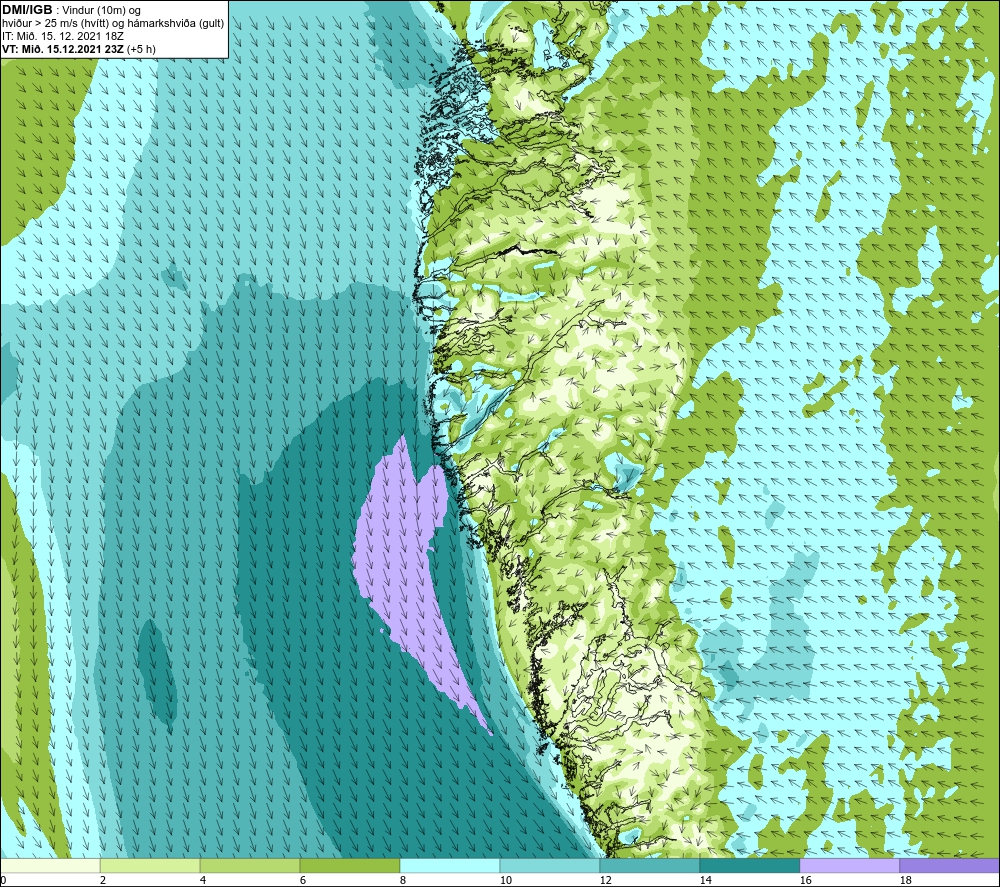Click the light teal 10–12 legend swatch
The image size is (1000, 887).
(550, 865)
